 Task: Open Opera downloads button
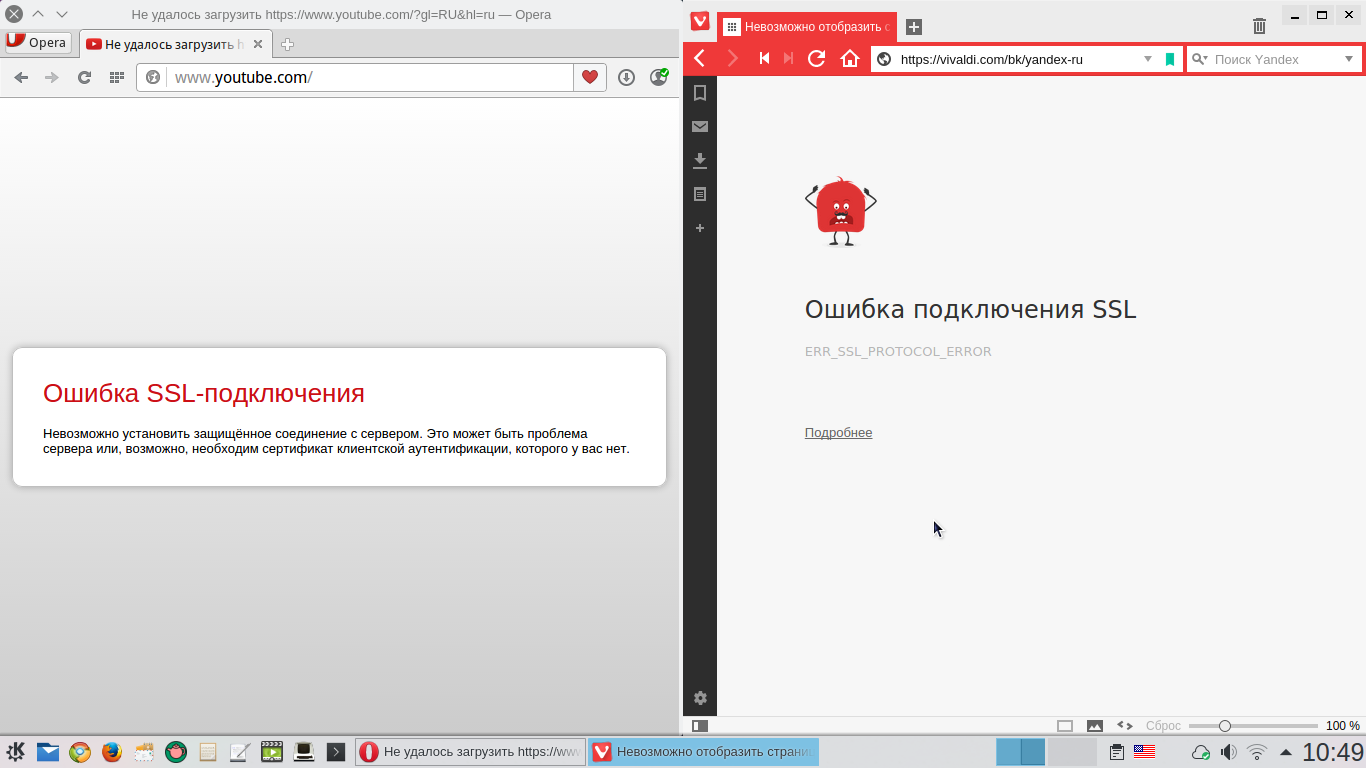tap(627, 77)
